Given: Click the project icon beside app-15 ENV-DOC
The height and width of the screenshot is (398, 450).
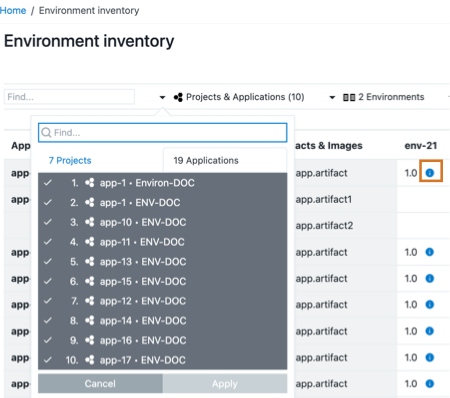Looking at the screenshot, I should tap(89, 281).
